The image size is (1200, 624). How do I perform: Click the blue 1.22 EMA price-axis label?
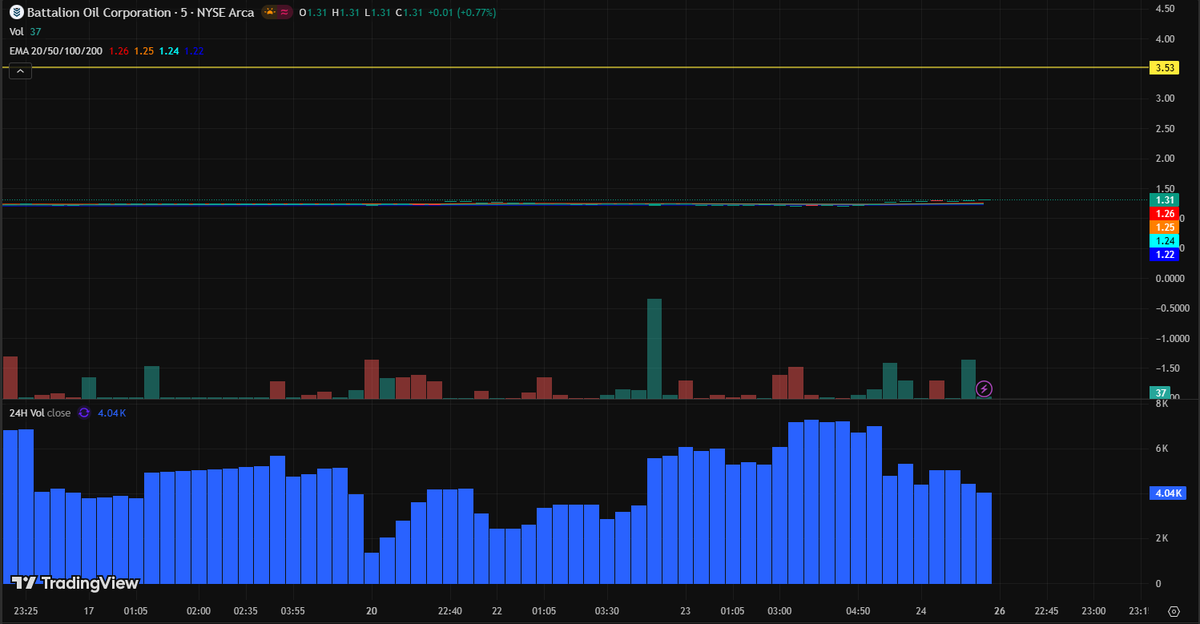pos(1164,254)
